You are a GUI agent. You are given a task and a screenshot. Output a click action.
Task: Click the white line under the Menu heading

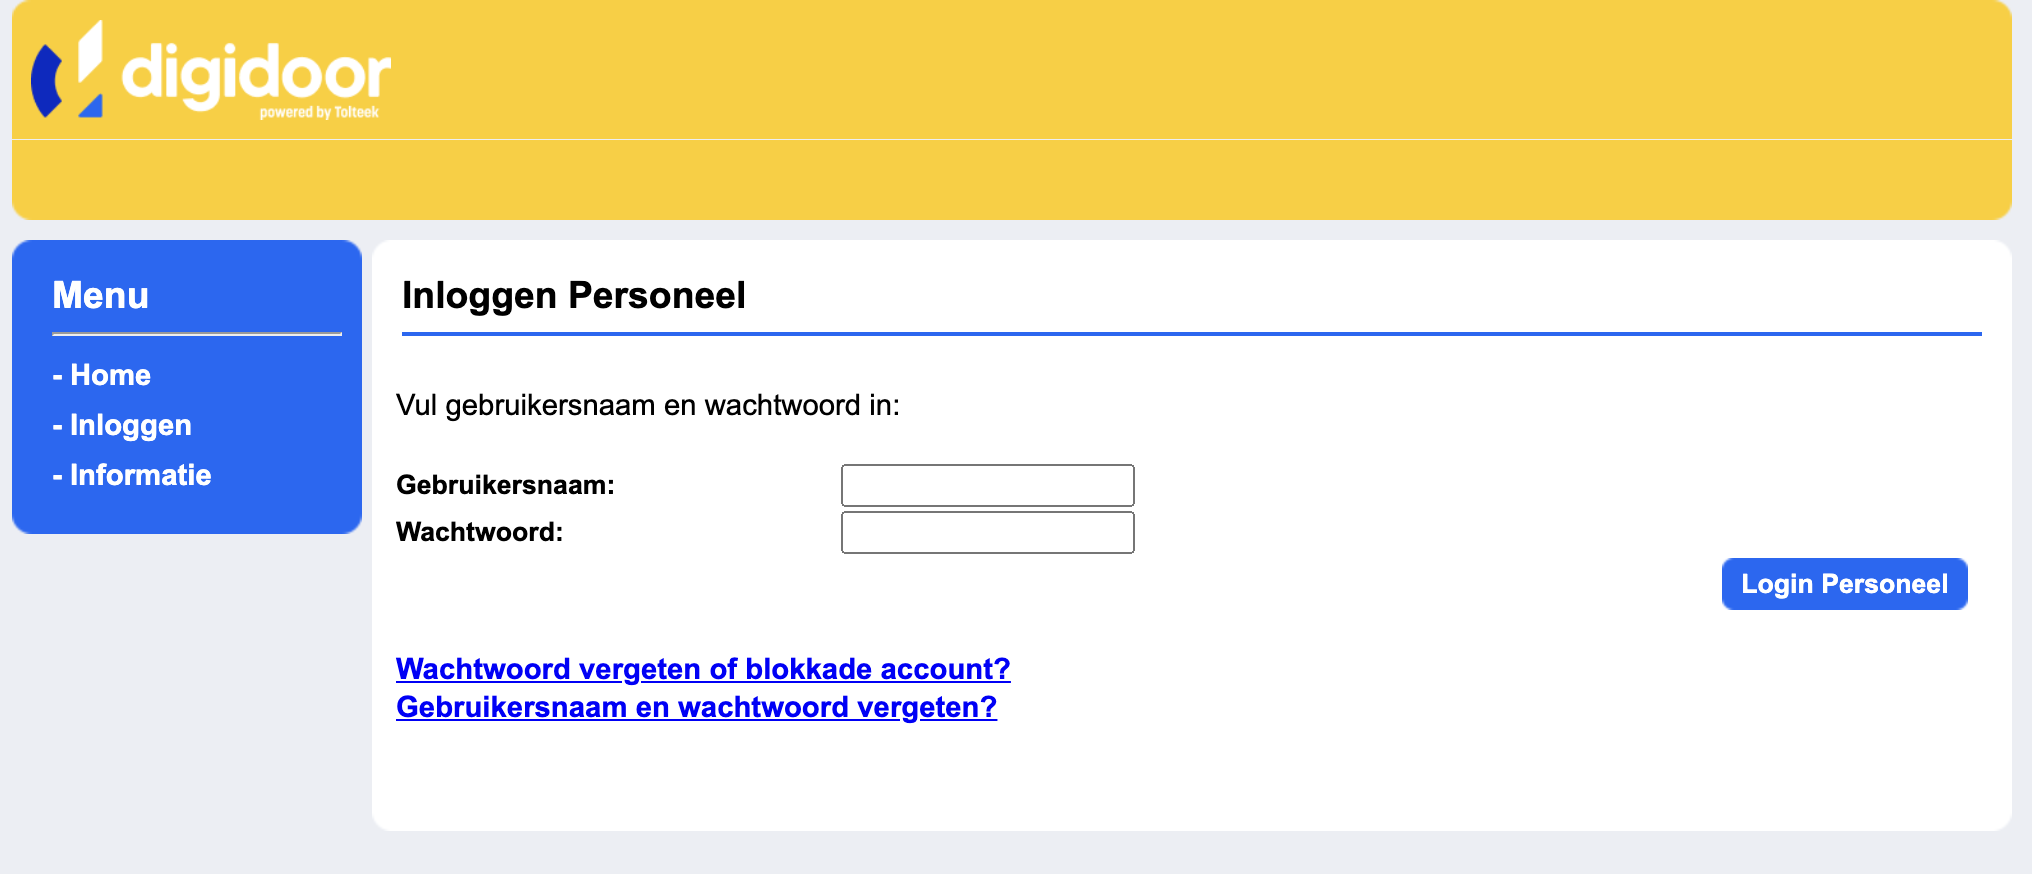[197, 334]
